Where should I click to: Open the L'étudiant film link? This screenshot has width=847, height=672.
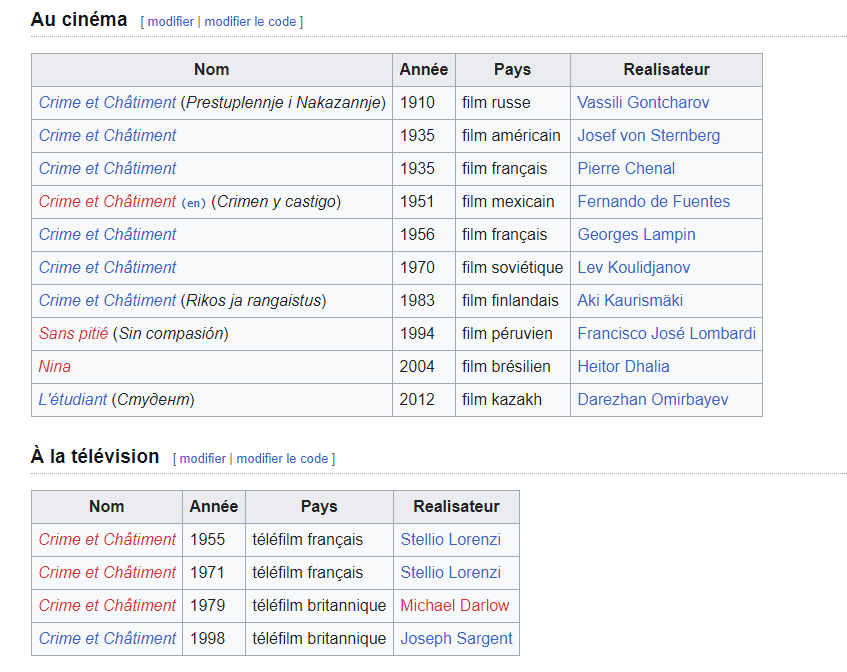73,399
